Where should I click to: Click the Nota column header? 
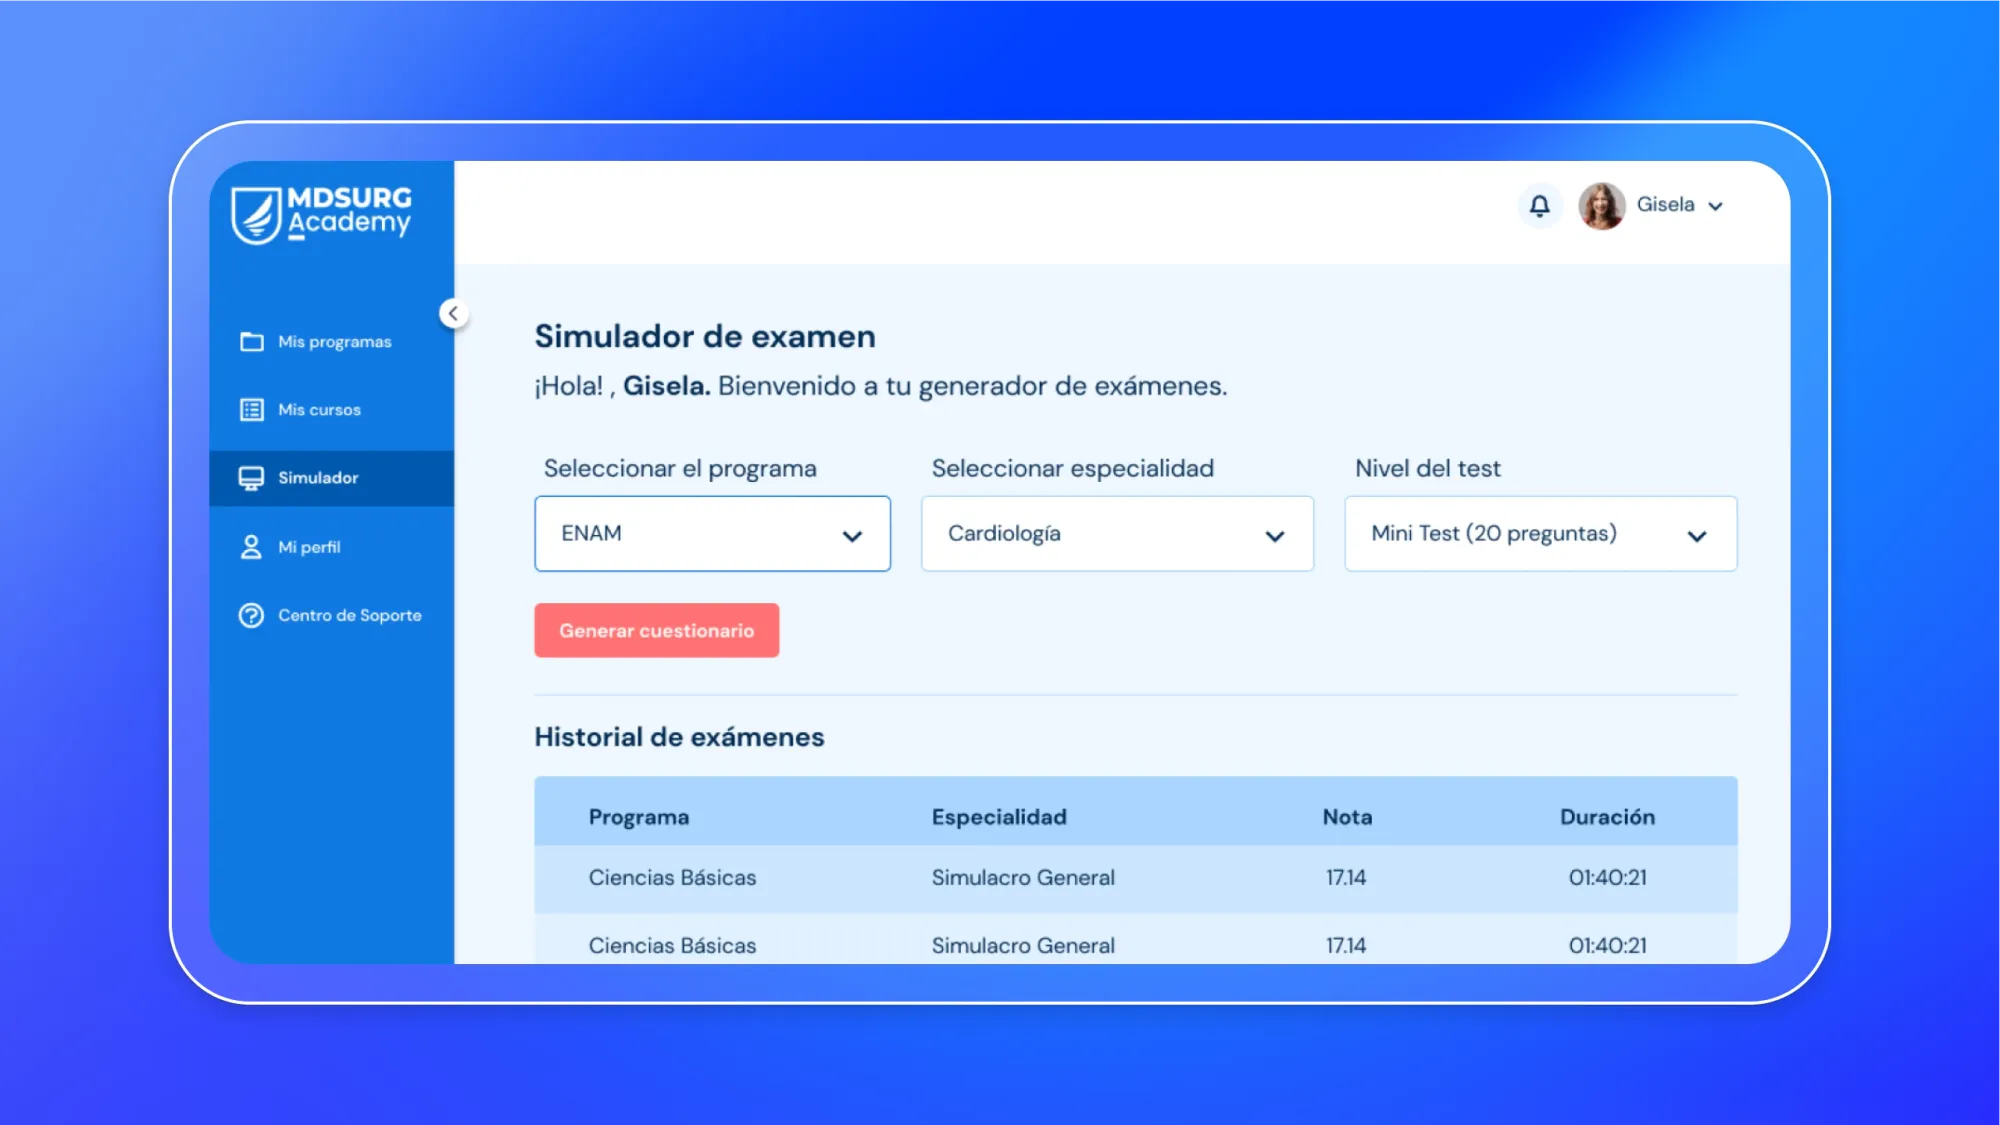(1346, 816)
